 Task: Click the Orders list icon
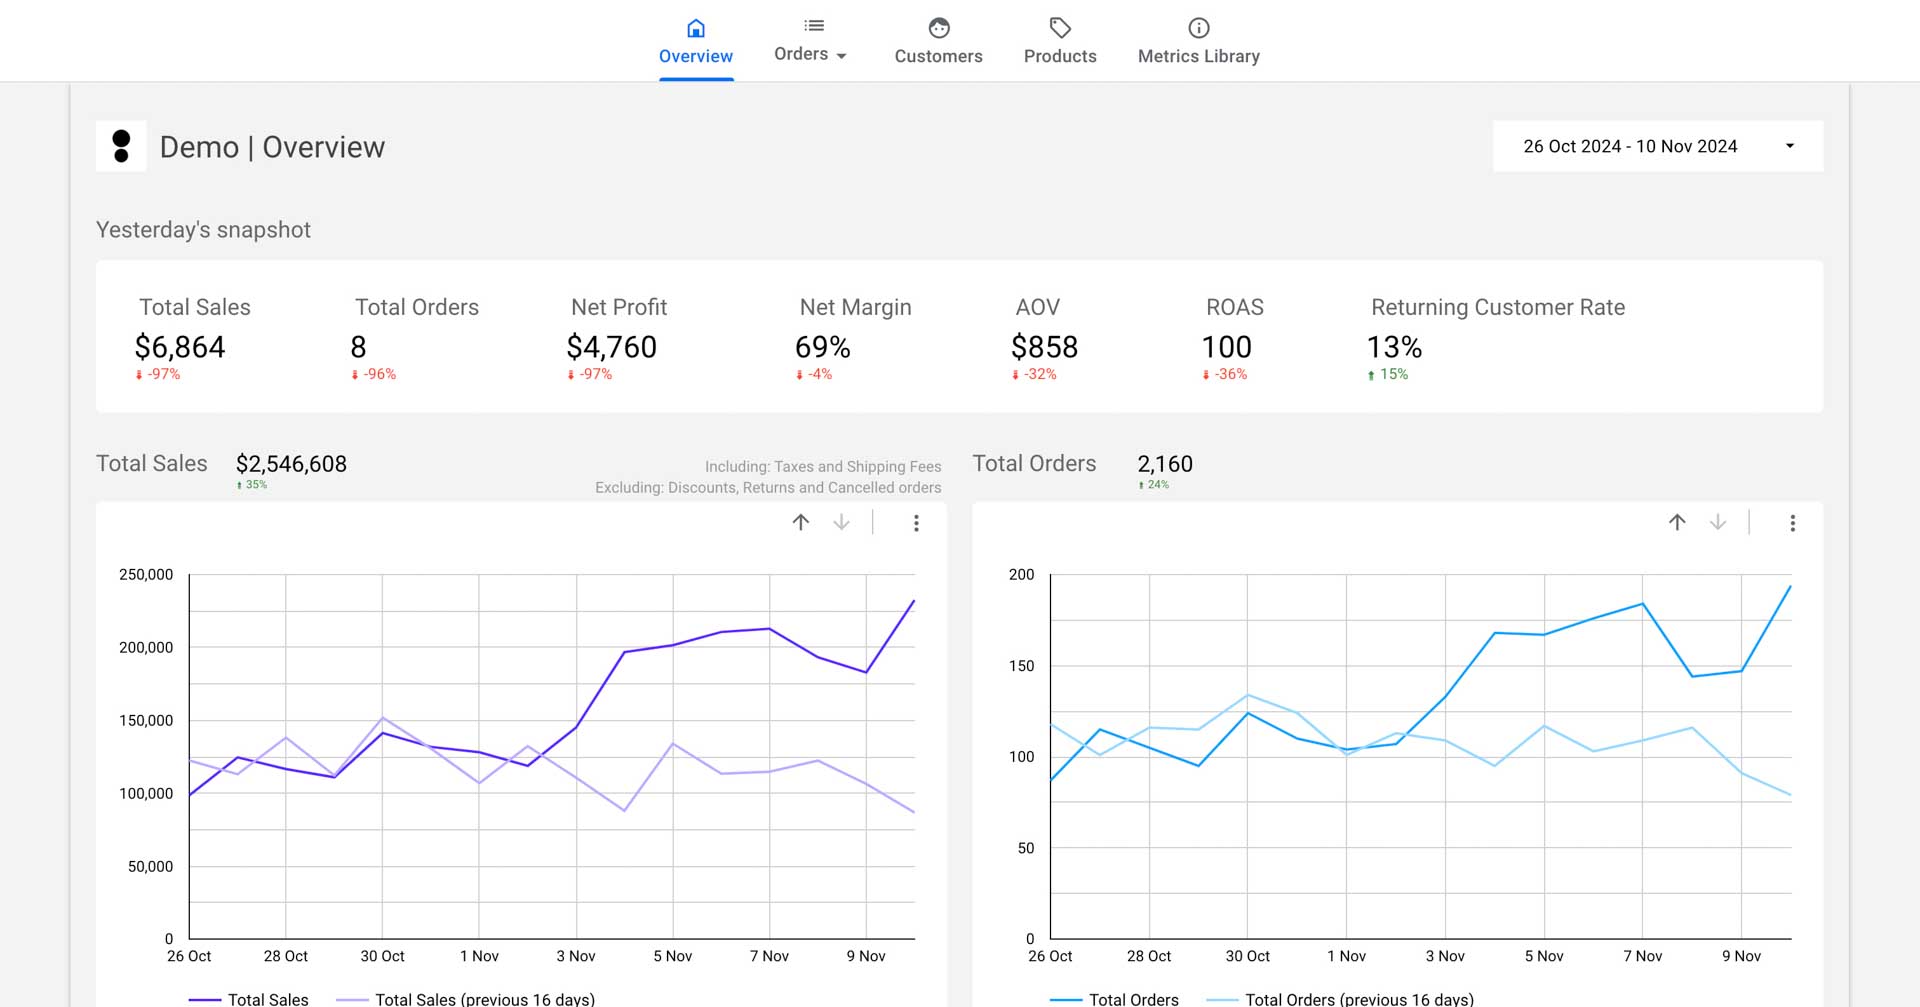click(814, 25)
